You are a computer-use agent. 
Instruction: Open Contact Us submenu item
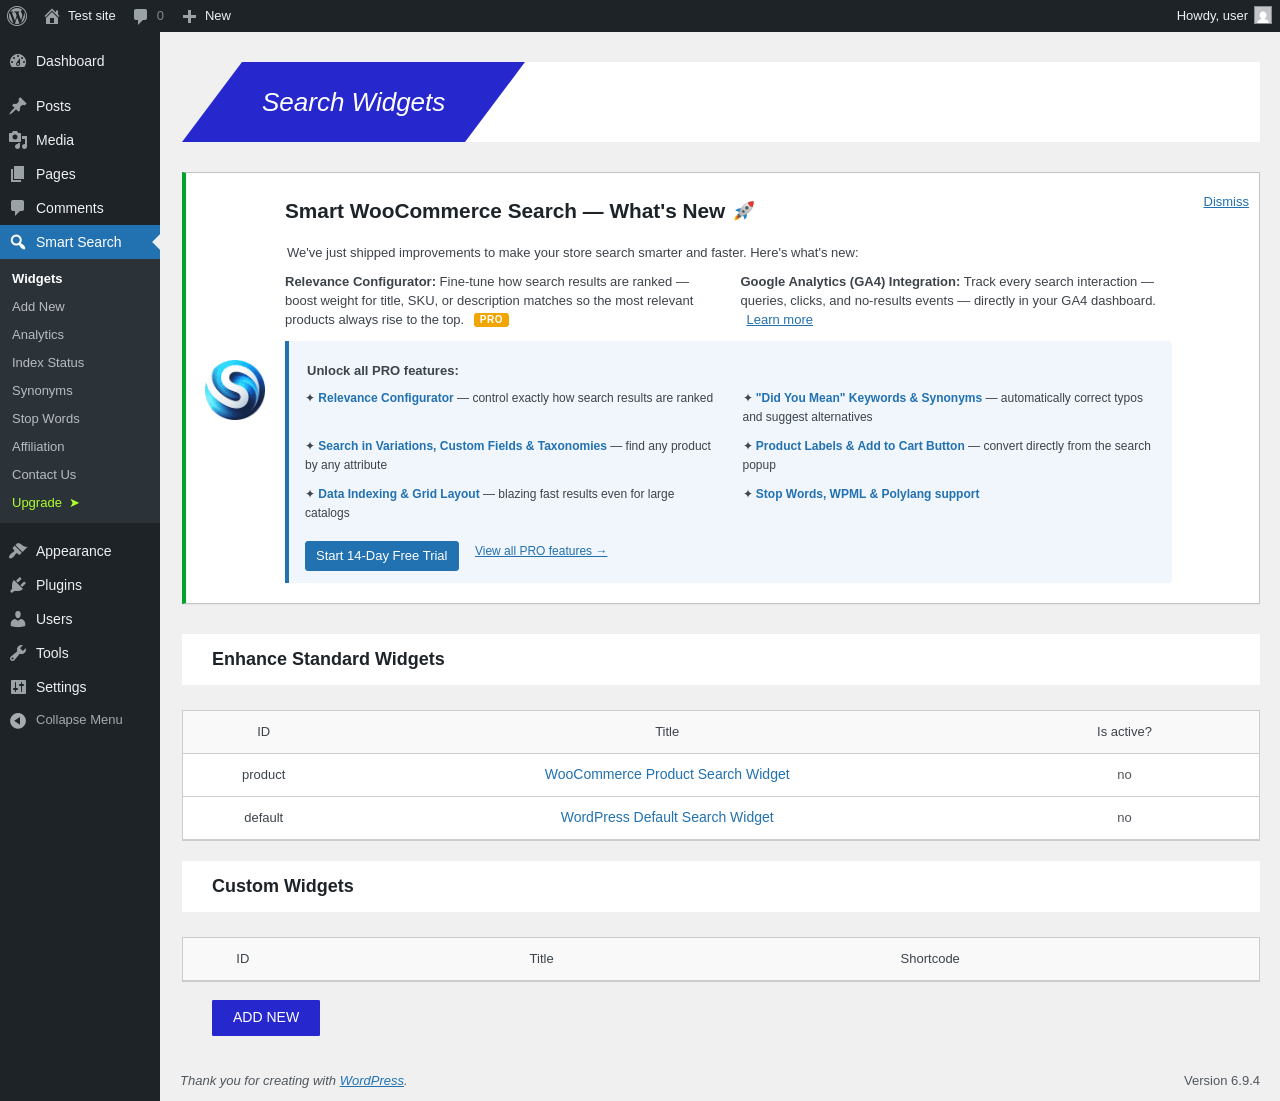tap(44, 475)
